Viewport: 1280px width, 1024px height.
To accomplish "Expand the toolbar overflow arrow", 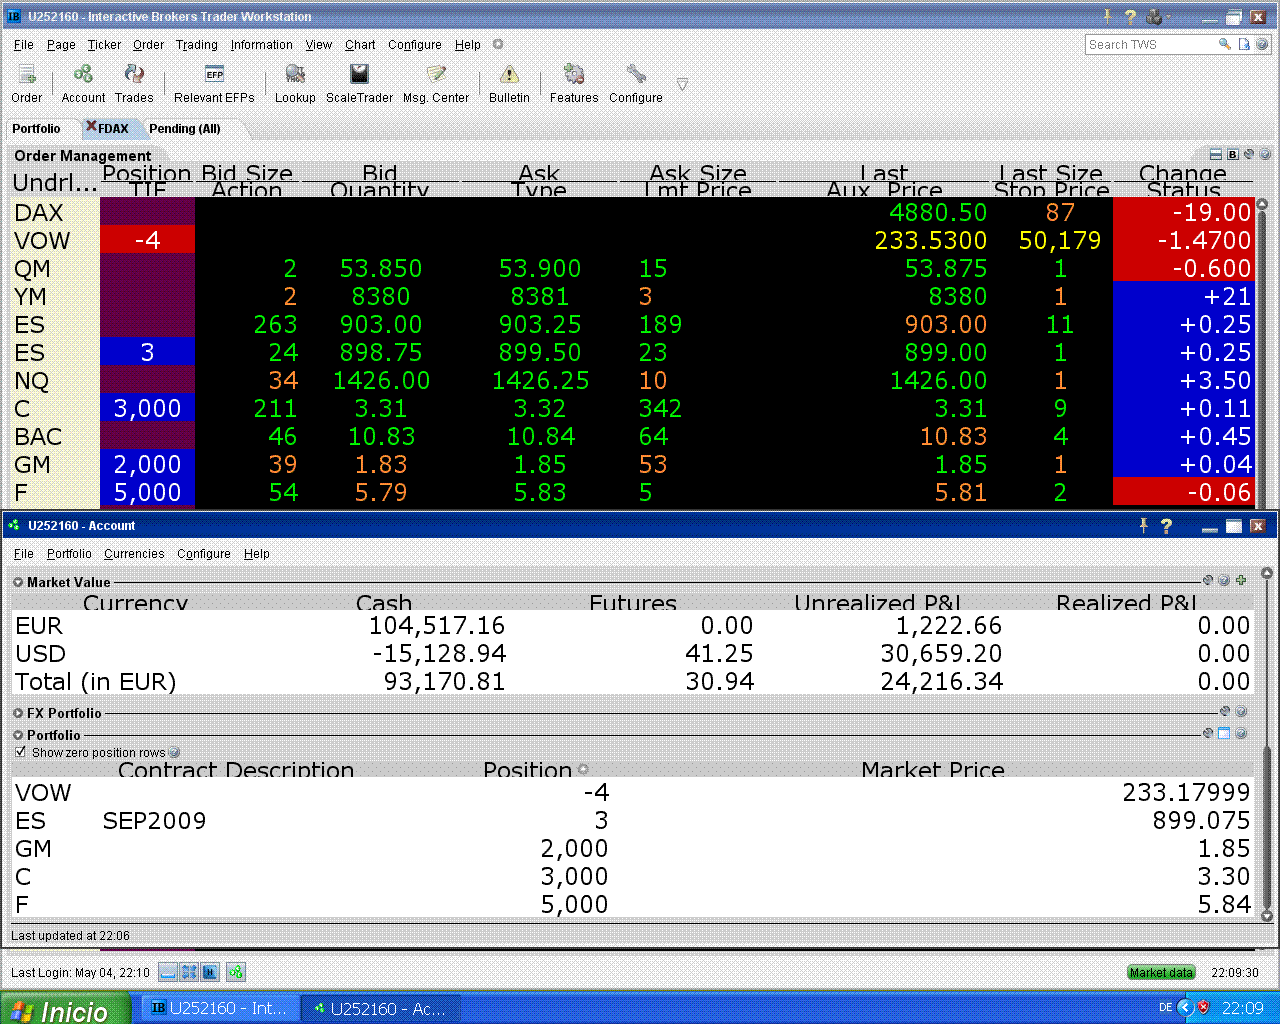I will (682, 85).
